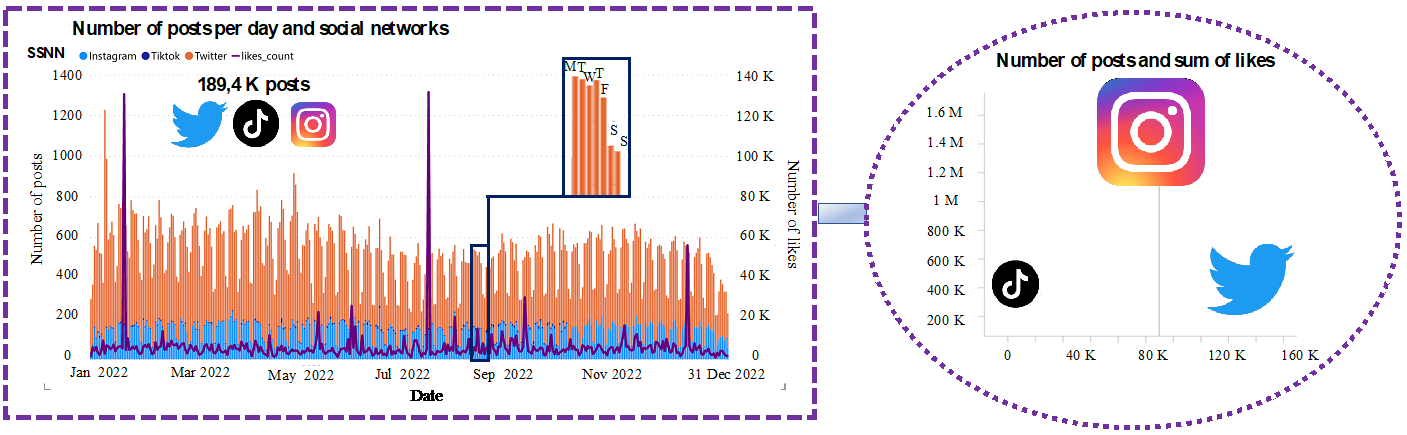Click the TikTok bubble in the scatter chart
Image resolution: width=1407 pixels, height=435 pixels.
coord(1016,286)
